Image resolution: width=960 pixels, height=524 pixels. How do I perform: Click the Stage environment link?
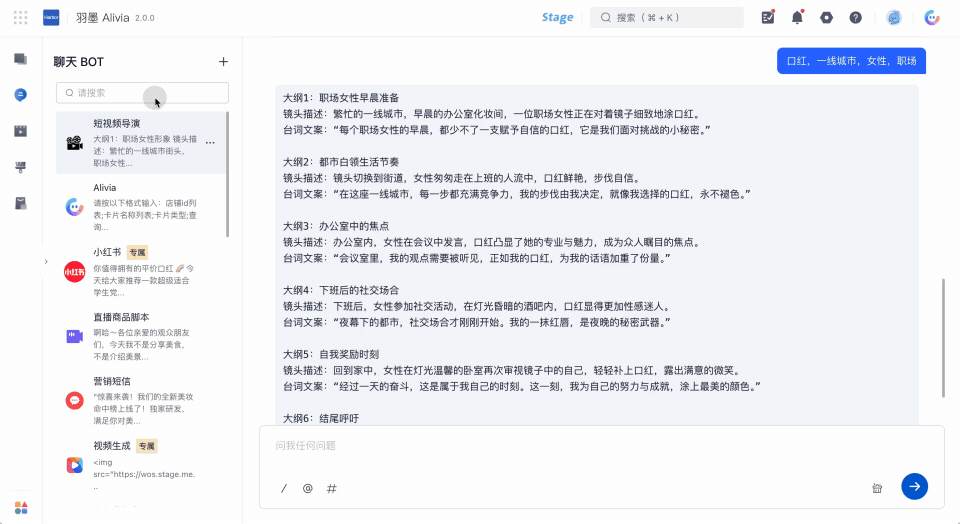tap(557, 17)
